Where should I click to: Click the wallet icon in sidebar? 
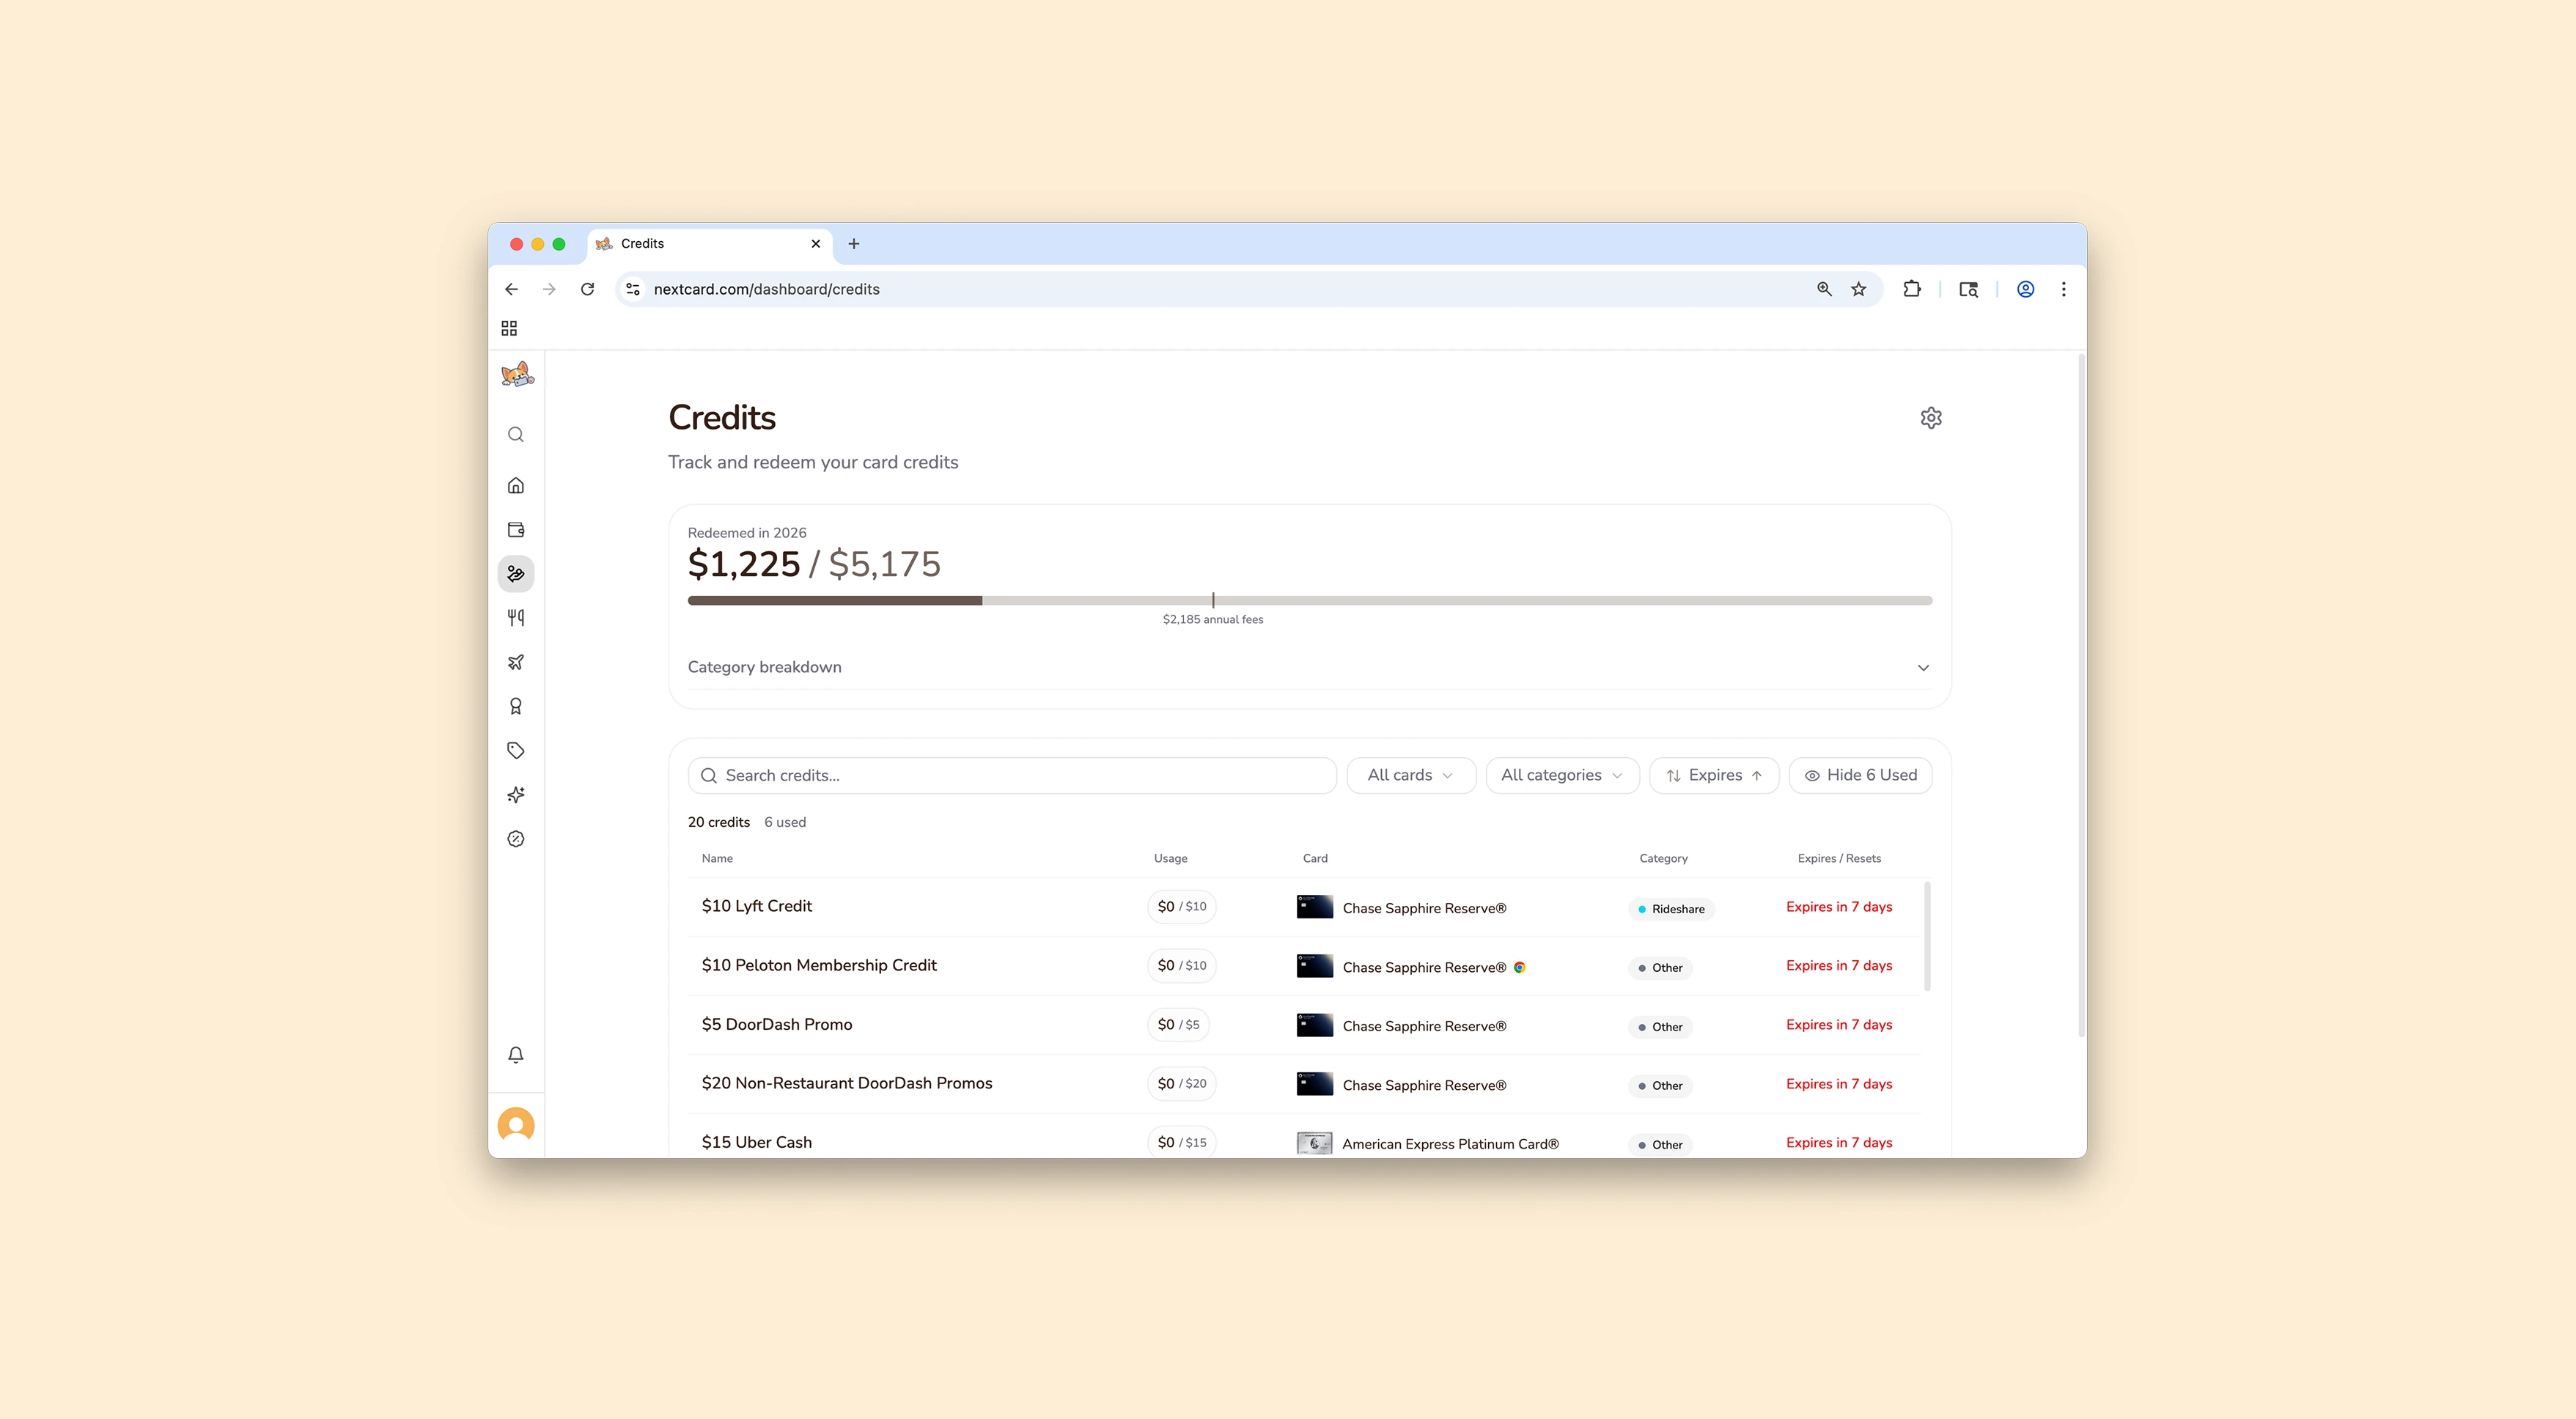click(516, 530)
